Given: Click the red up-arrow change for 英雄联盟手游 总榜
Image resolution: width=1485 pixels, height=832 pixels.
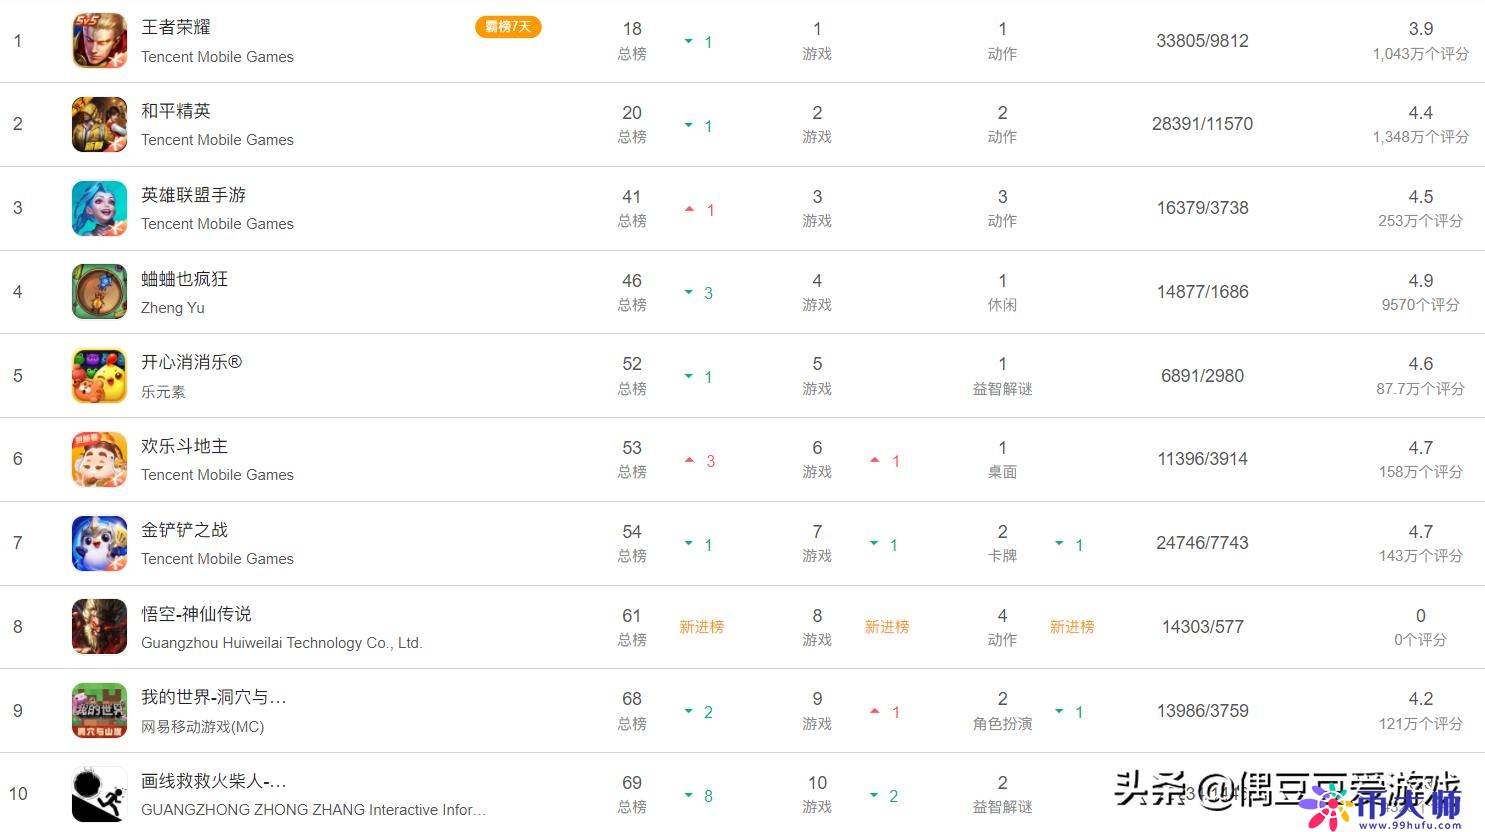Looking at the screenshot, I should pyautogui.click(x=700, y=210).
